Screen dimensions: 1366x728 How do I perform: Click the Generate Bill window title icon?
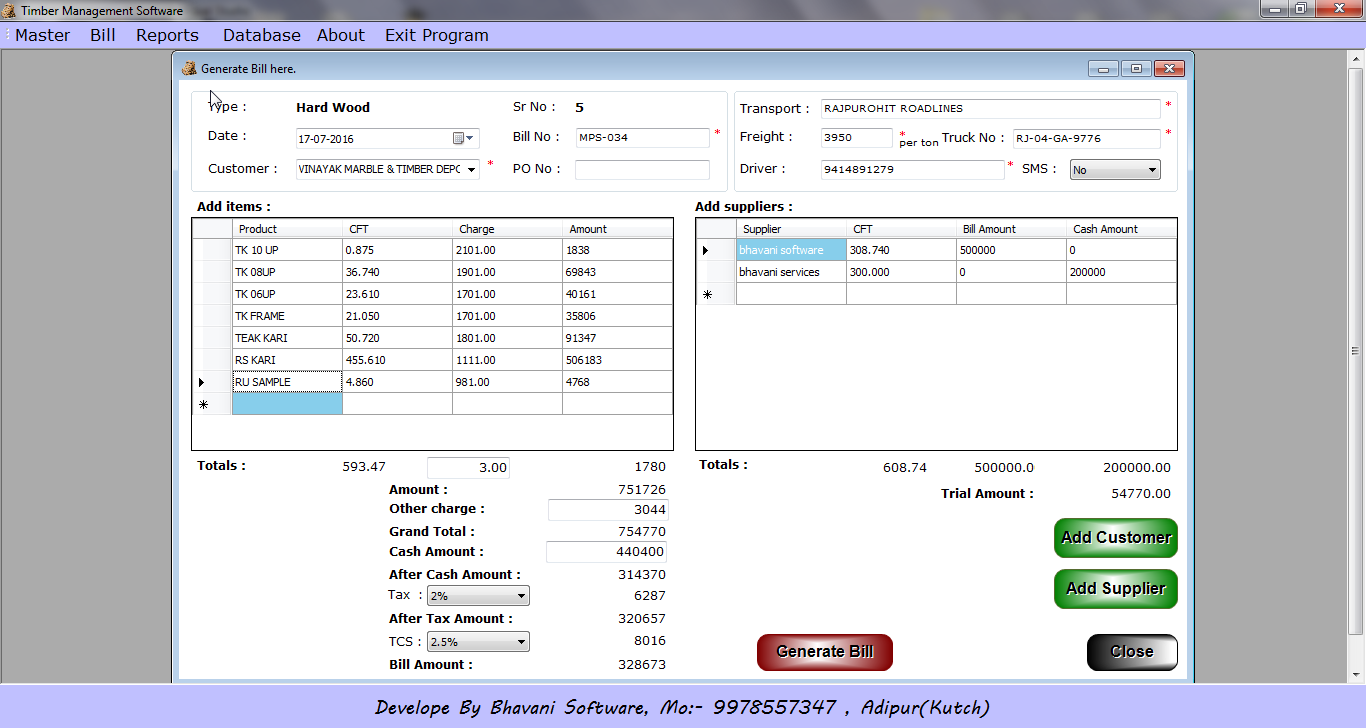click(x=189, y=68)
